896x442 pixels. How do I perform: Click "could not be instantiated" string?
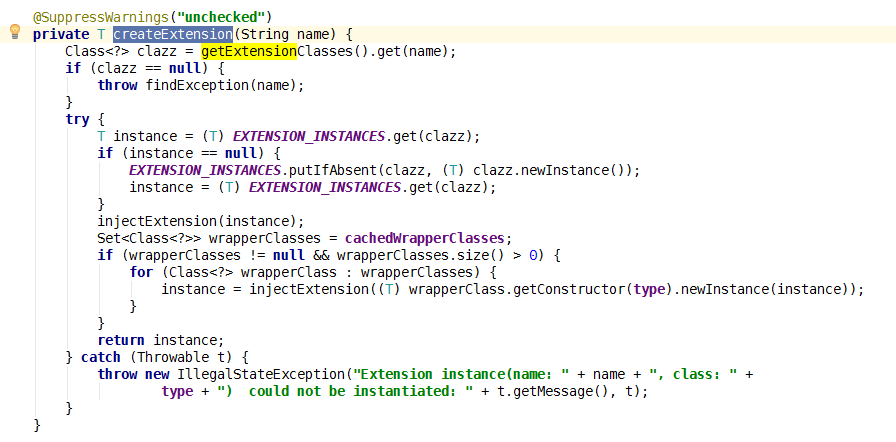(x=352, y=391)
